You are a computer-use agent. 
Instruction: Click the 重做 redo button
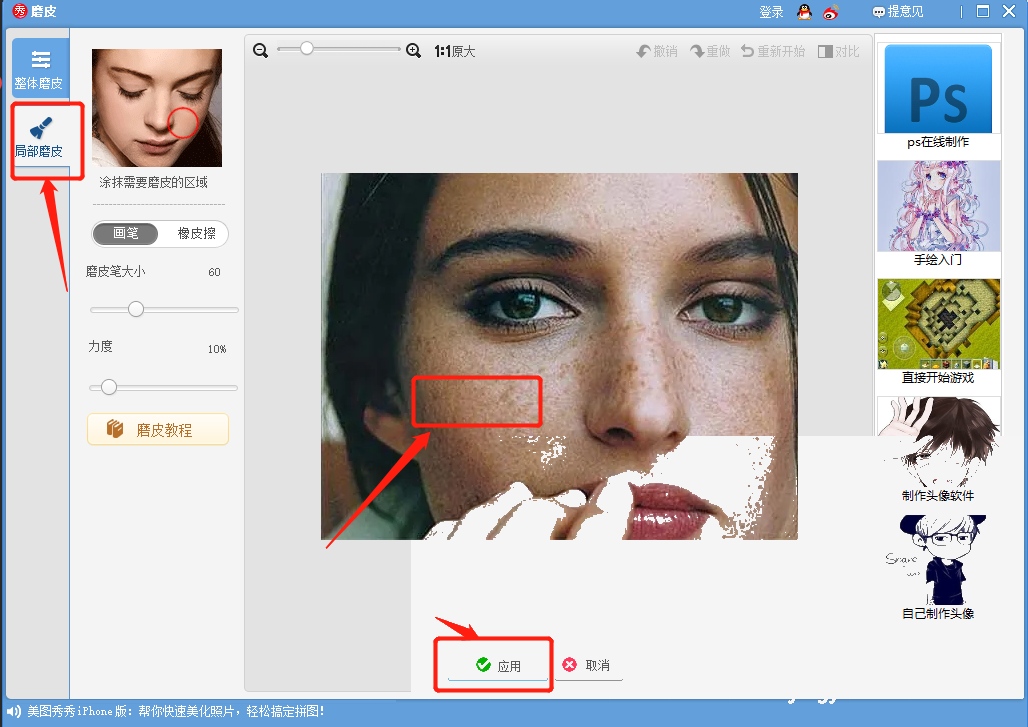[710, 51]
